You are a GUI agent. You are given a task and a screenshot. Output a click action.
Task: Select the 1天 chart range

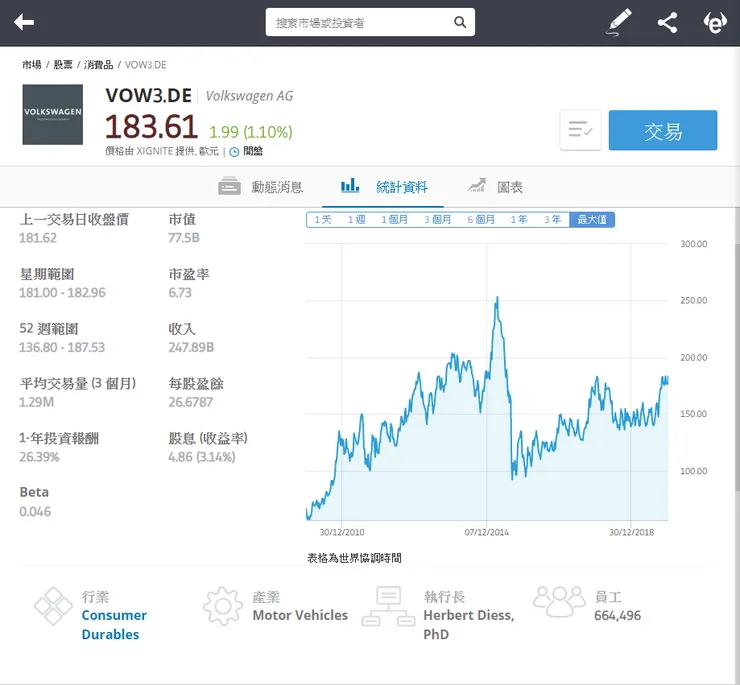323,220
